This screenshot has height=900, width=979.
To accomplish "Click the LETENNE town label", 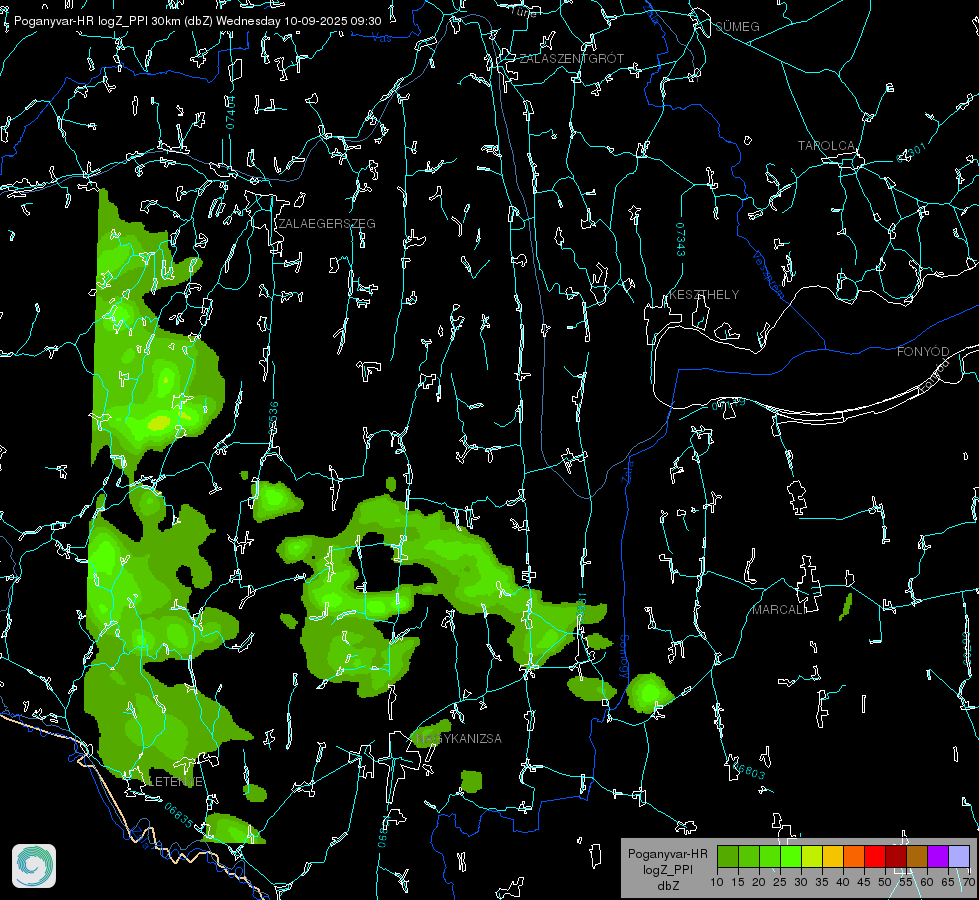I will [176, 782].
